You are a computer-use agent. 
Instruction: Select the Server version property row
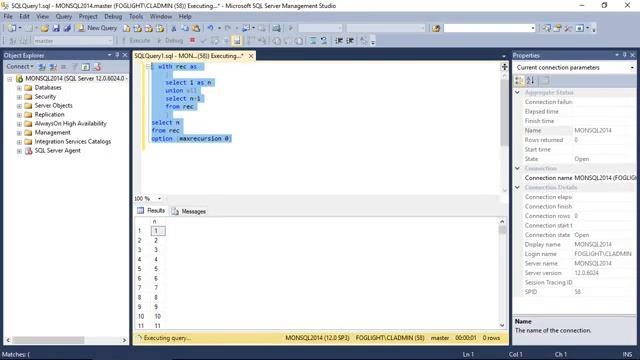[x=576, y=273]
